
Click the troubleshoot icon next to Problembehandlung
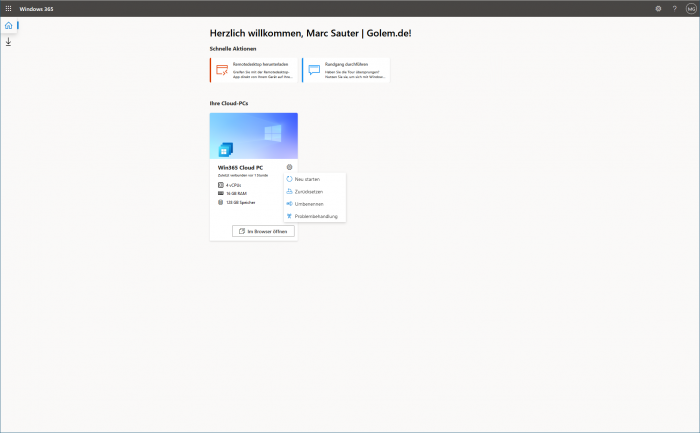click(289, 216)
